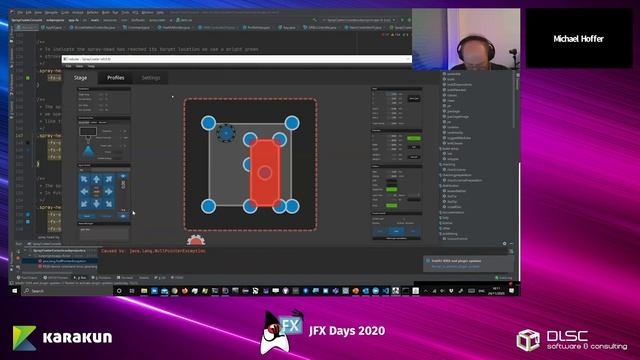Open the Stage tab
Viewport: 640px width, 360px height.
click(x=80, y=78)
